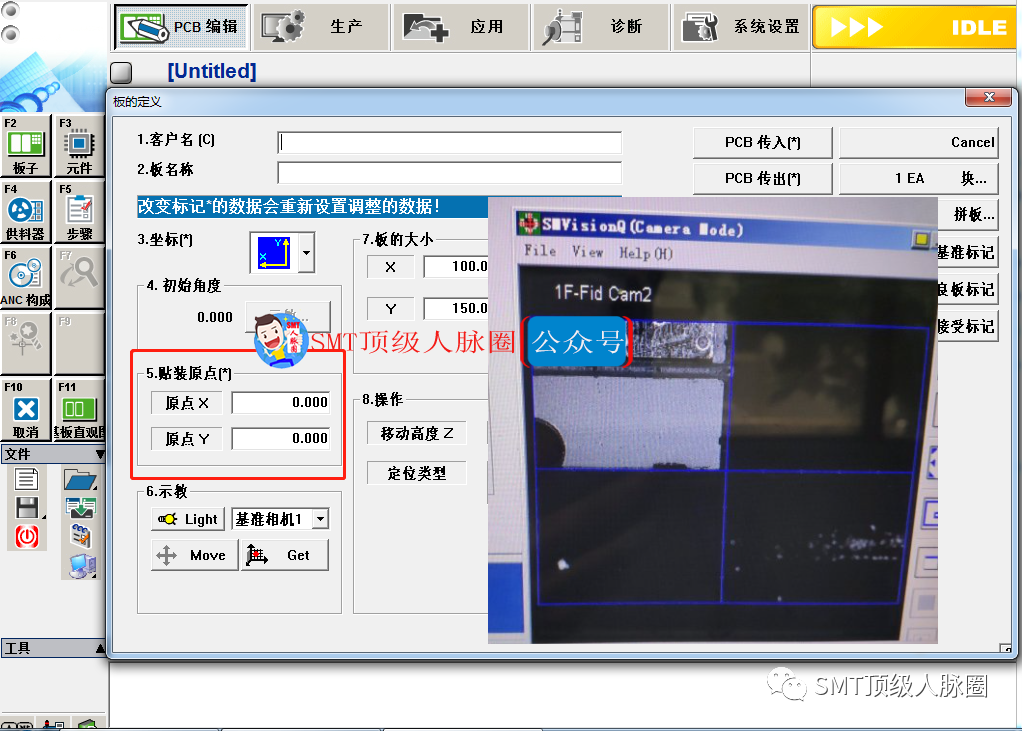
Task: Open the 基准相机1 camera dropdown
Action: (320, 519)
